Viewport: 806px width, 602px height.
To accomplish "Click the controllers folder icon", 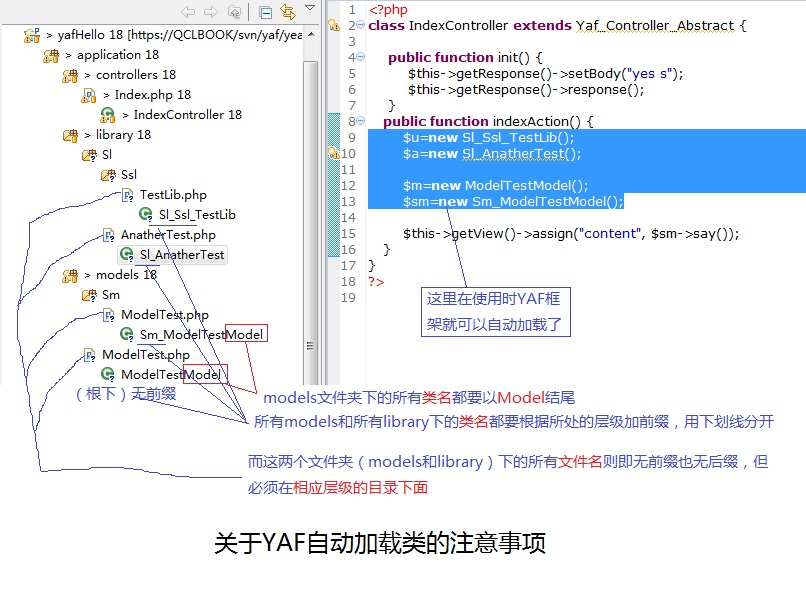I will (x=70, y=76).
